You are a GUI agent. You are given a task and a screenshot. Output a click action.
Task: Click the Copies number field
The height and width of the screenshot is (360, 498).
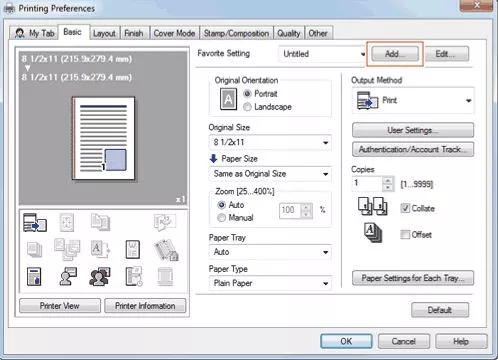coord(367,184)
